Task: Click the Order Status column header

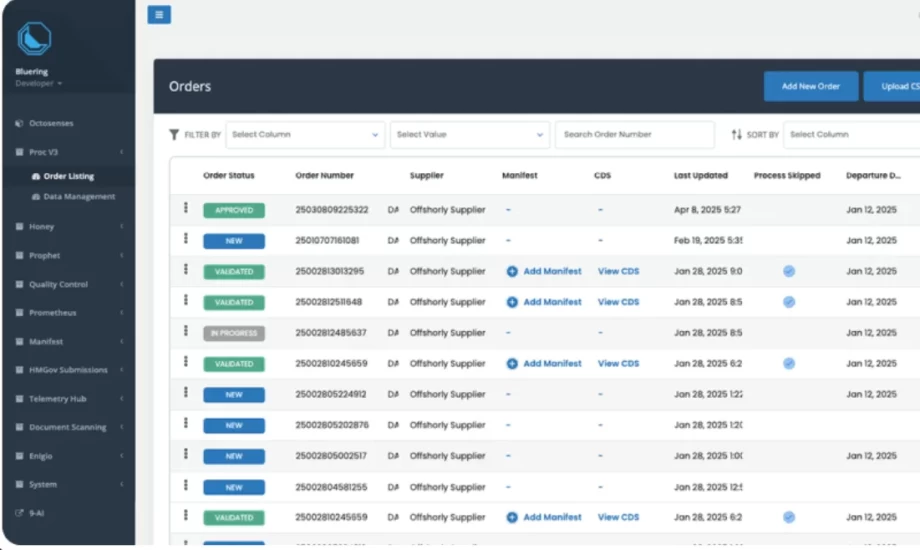Action: click(x=229, y=176)
